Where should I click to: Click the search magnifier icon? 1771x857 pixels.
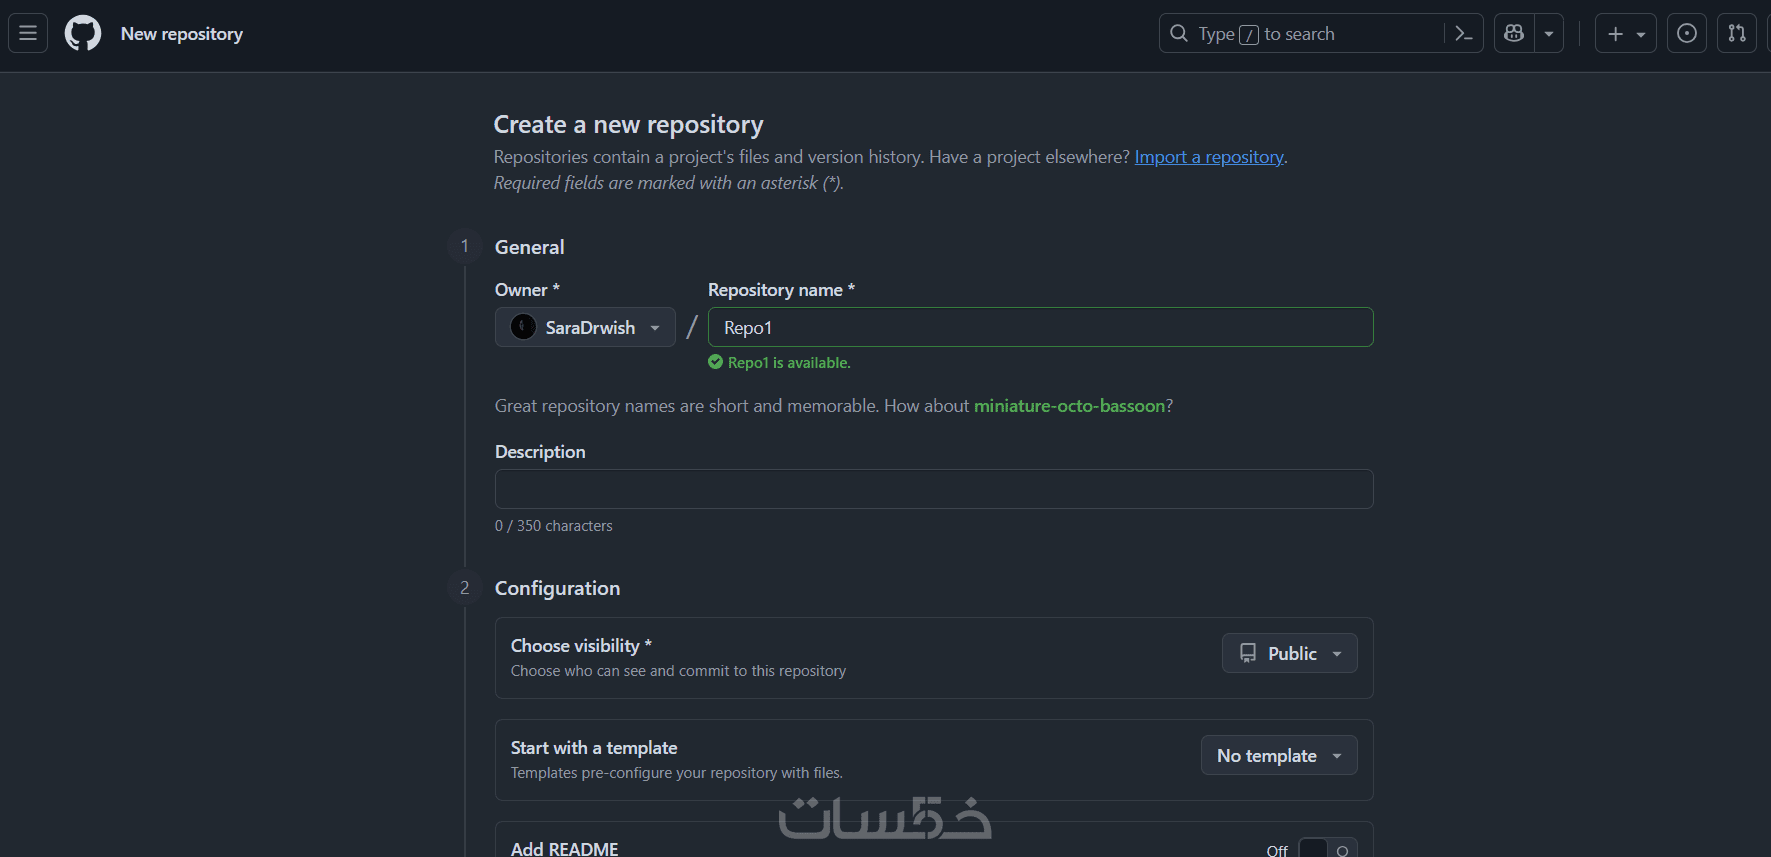tap(1179, 34)
